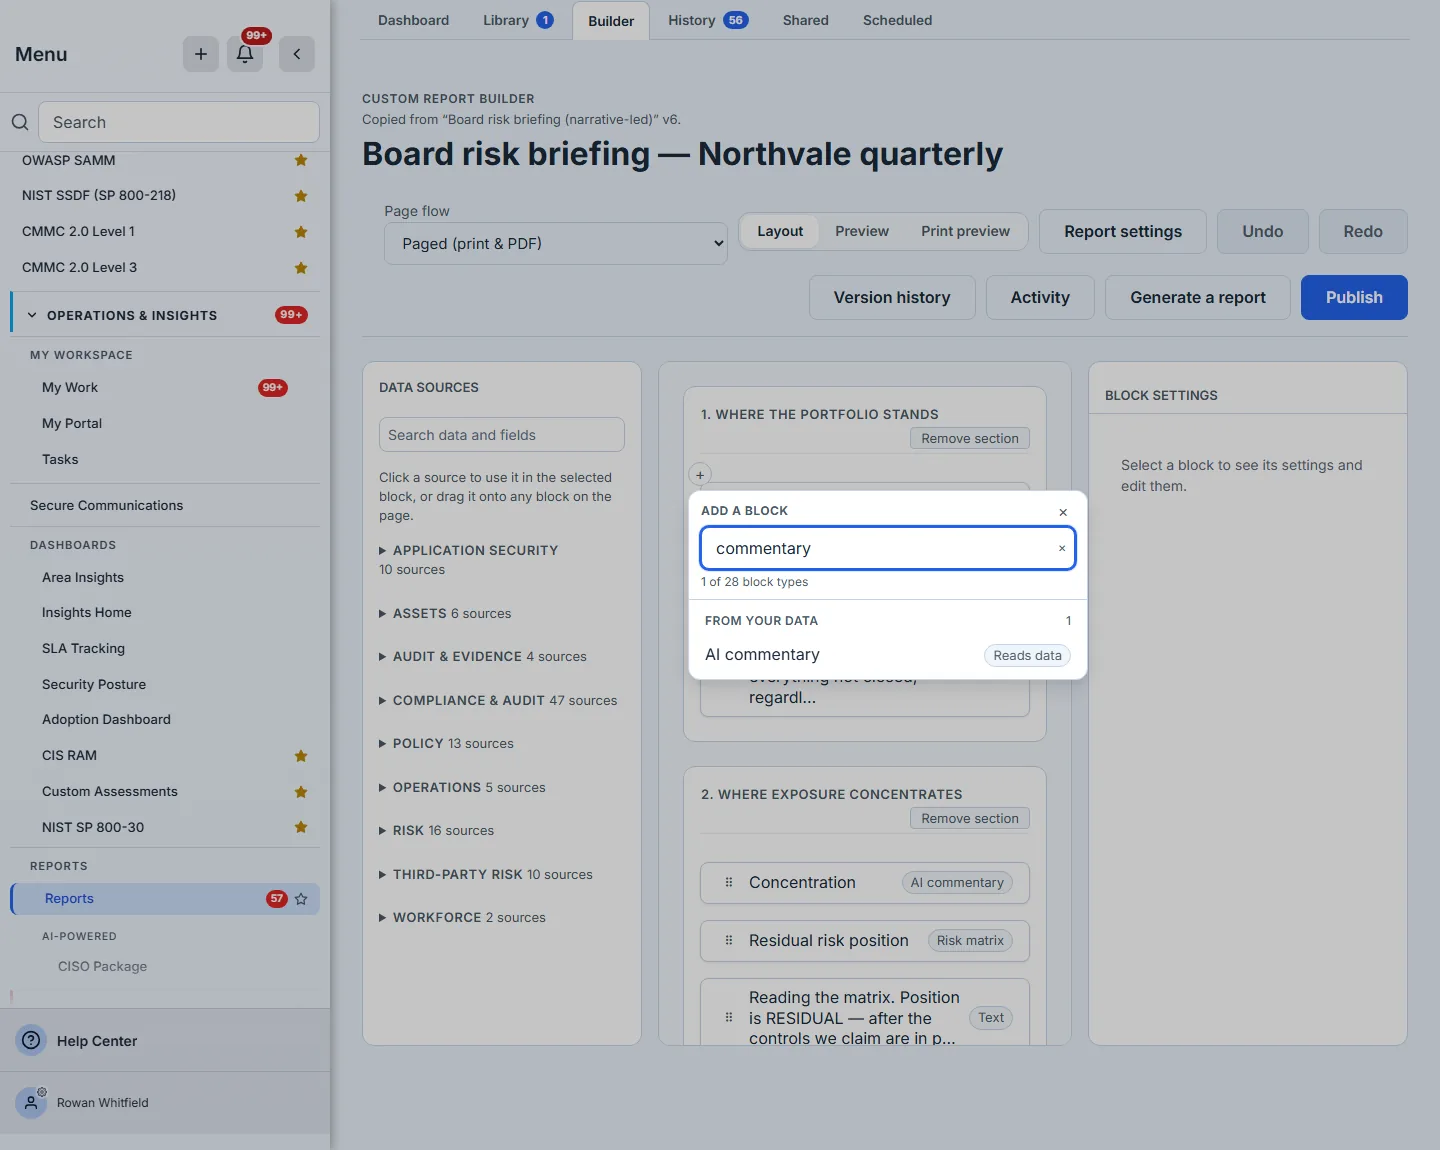
Task: Click the search magnifier icon in the sidebar
Action: point(20,122)
